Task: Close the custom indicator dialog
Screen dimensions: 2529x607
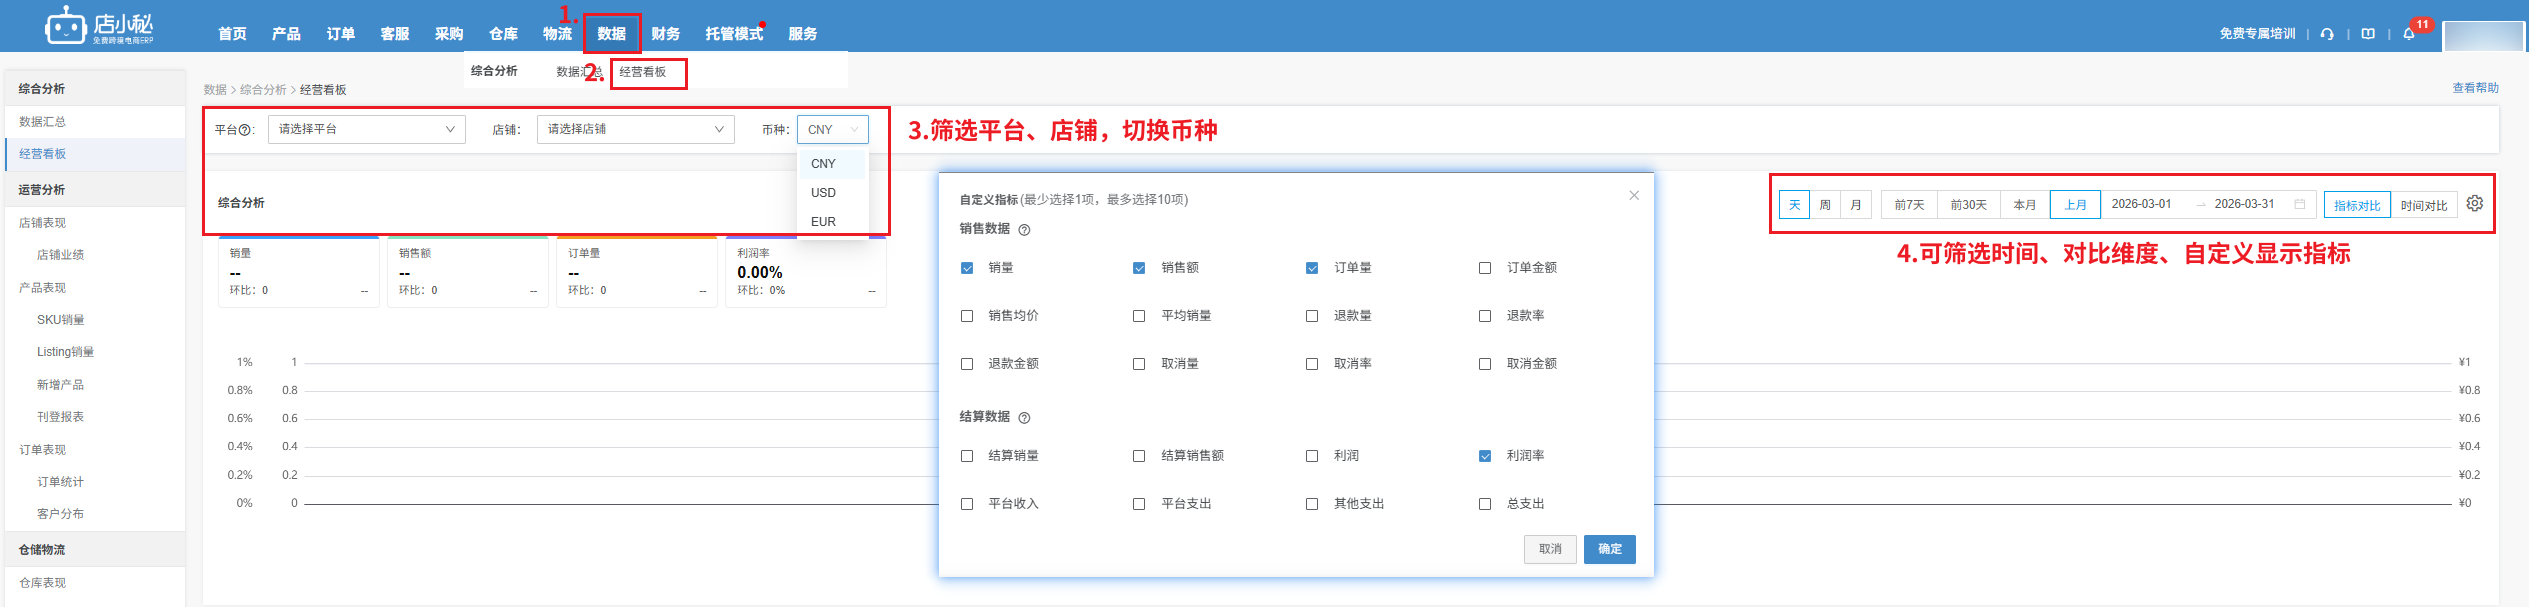Action: [x=1634, y=196]
